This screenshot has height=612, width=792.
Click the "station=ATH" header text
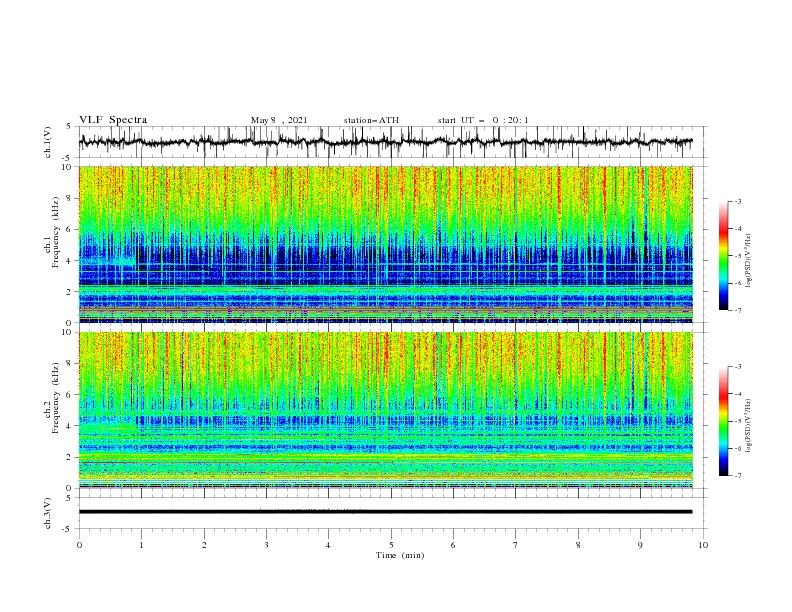[371, 120]
